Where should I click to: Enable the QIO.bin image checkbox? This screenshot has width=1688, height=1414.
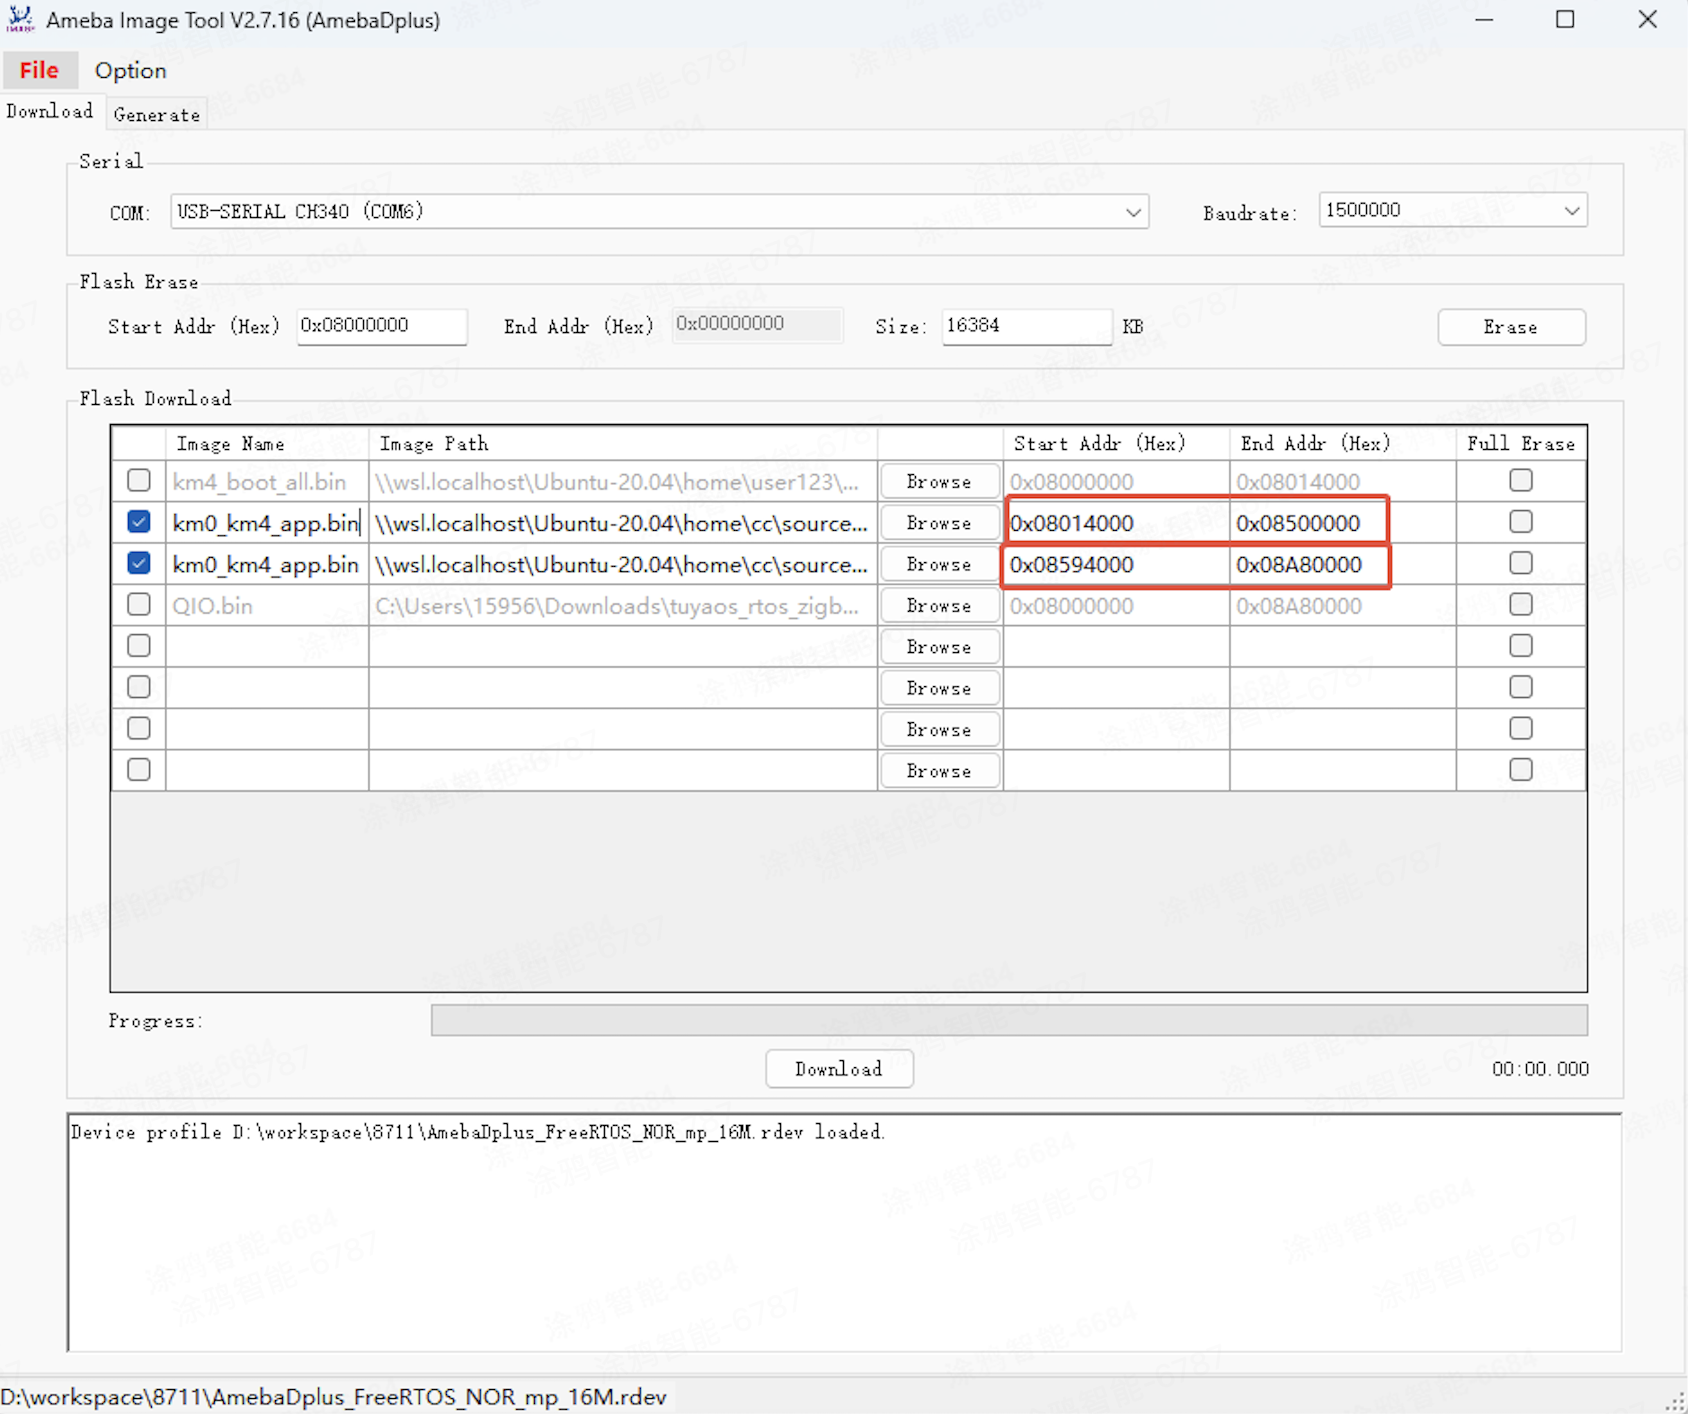point(139,605)
